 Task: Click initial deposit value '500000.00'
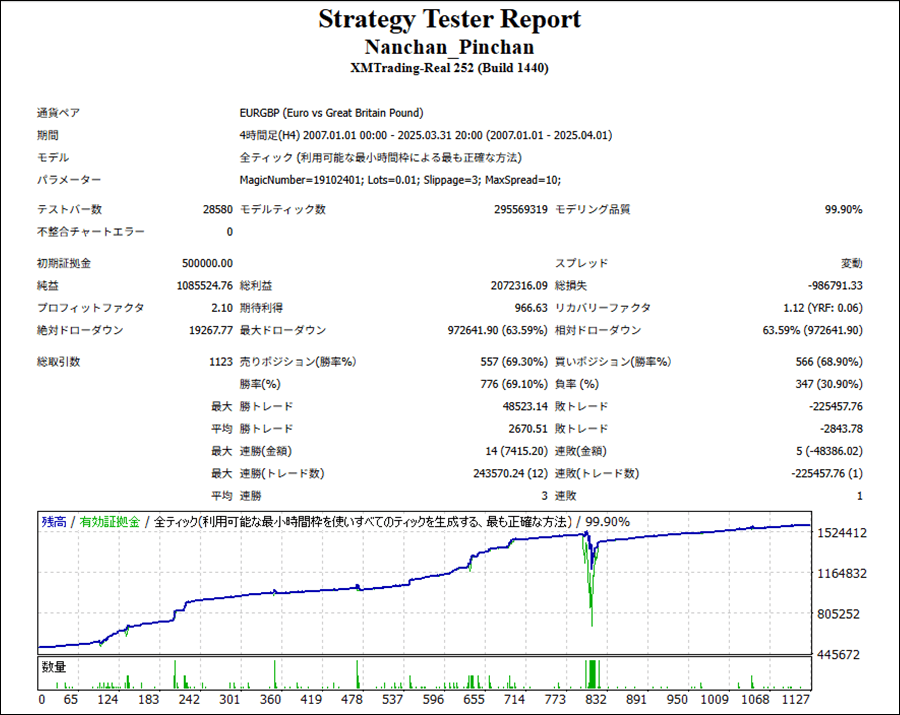coord(207,263)
